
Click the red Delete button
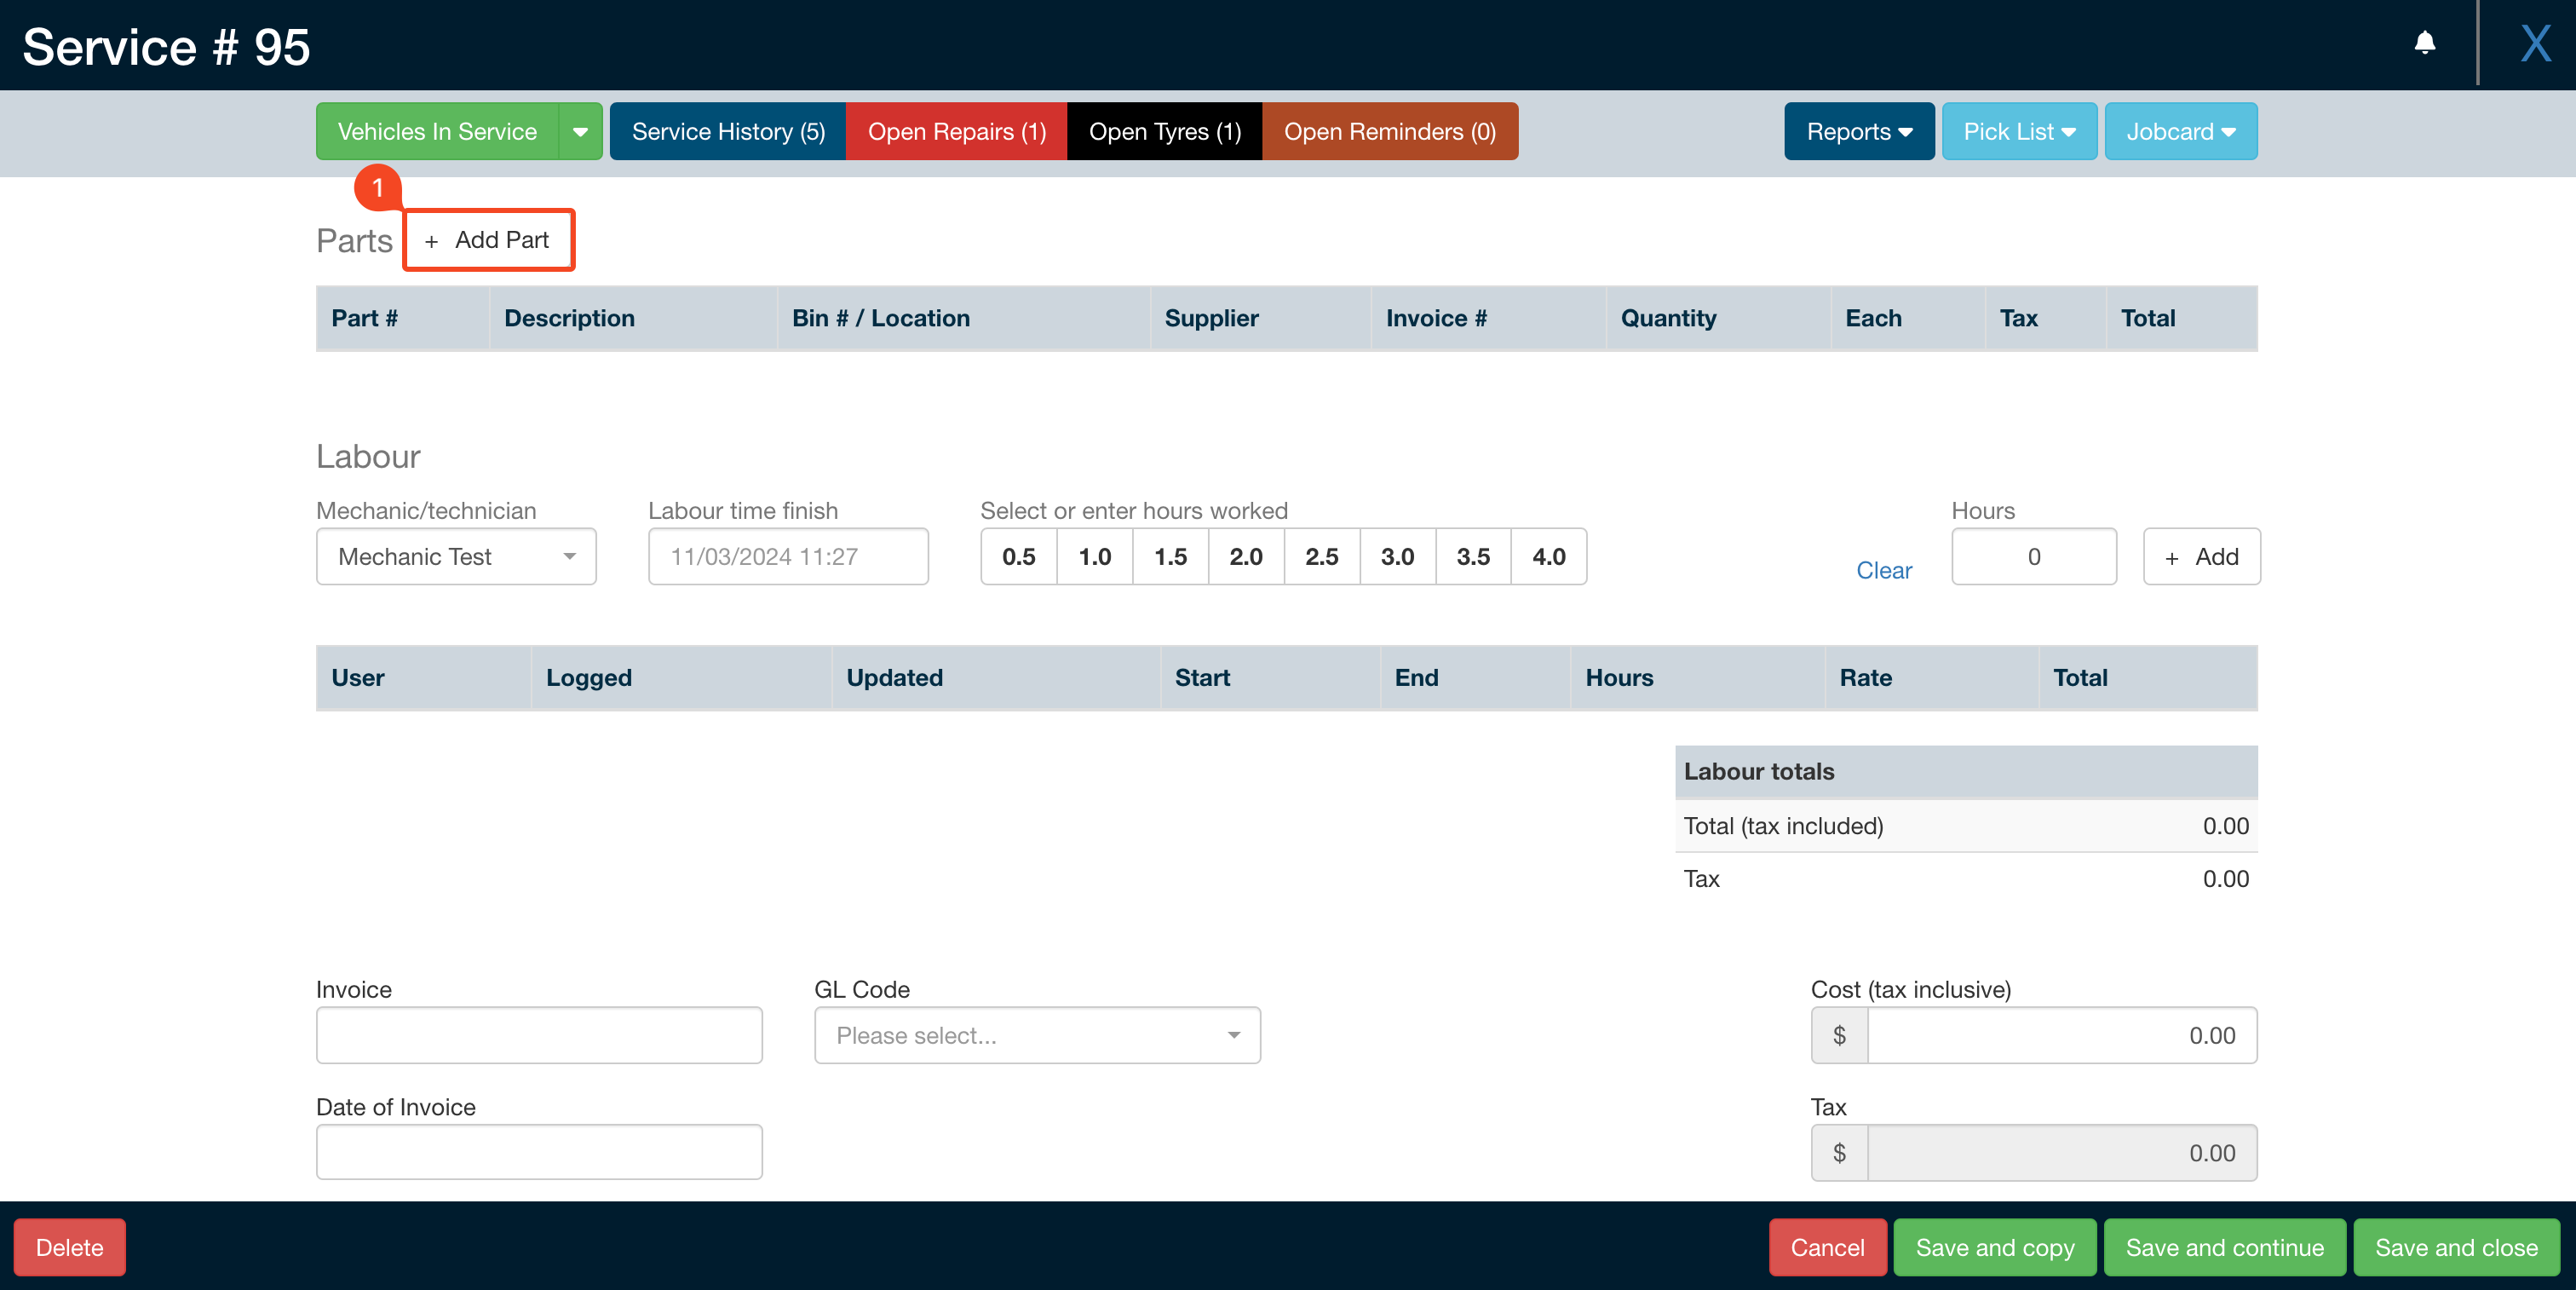(70, 1247)
